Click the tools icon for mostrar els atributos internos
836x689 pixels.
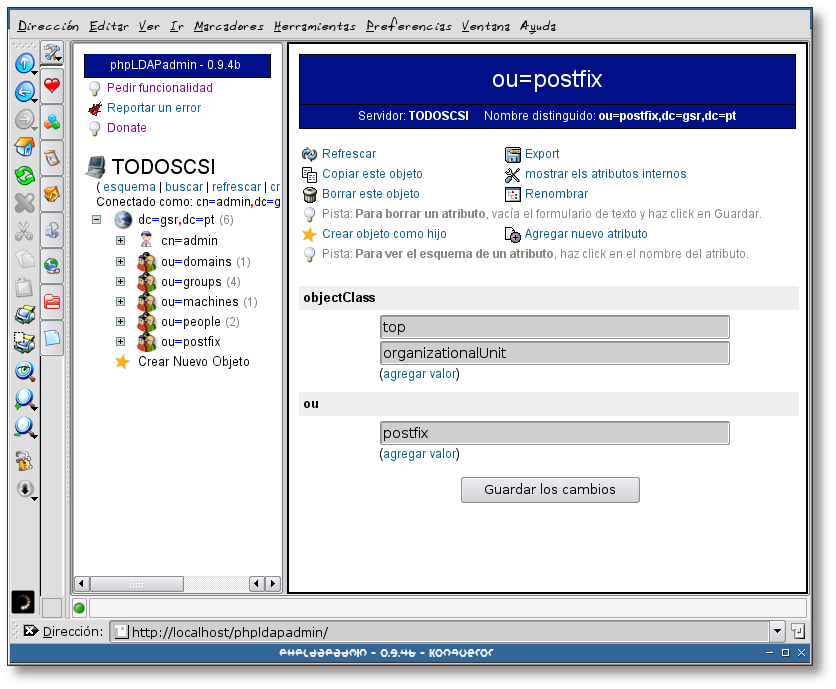coord(512,176)
